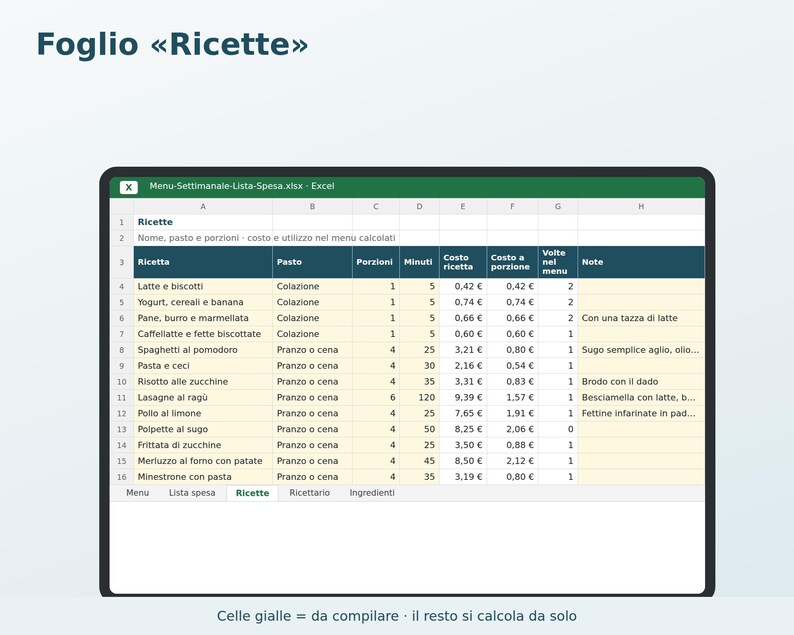Click the 'Pasto' column heading cell
794x635 pixels.
point(312,262)
